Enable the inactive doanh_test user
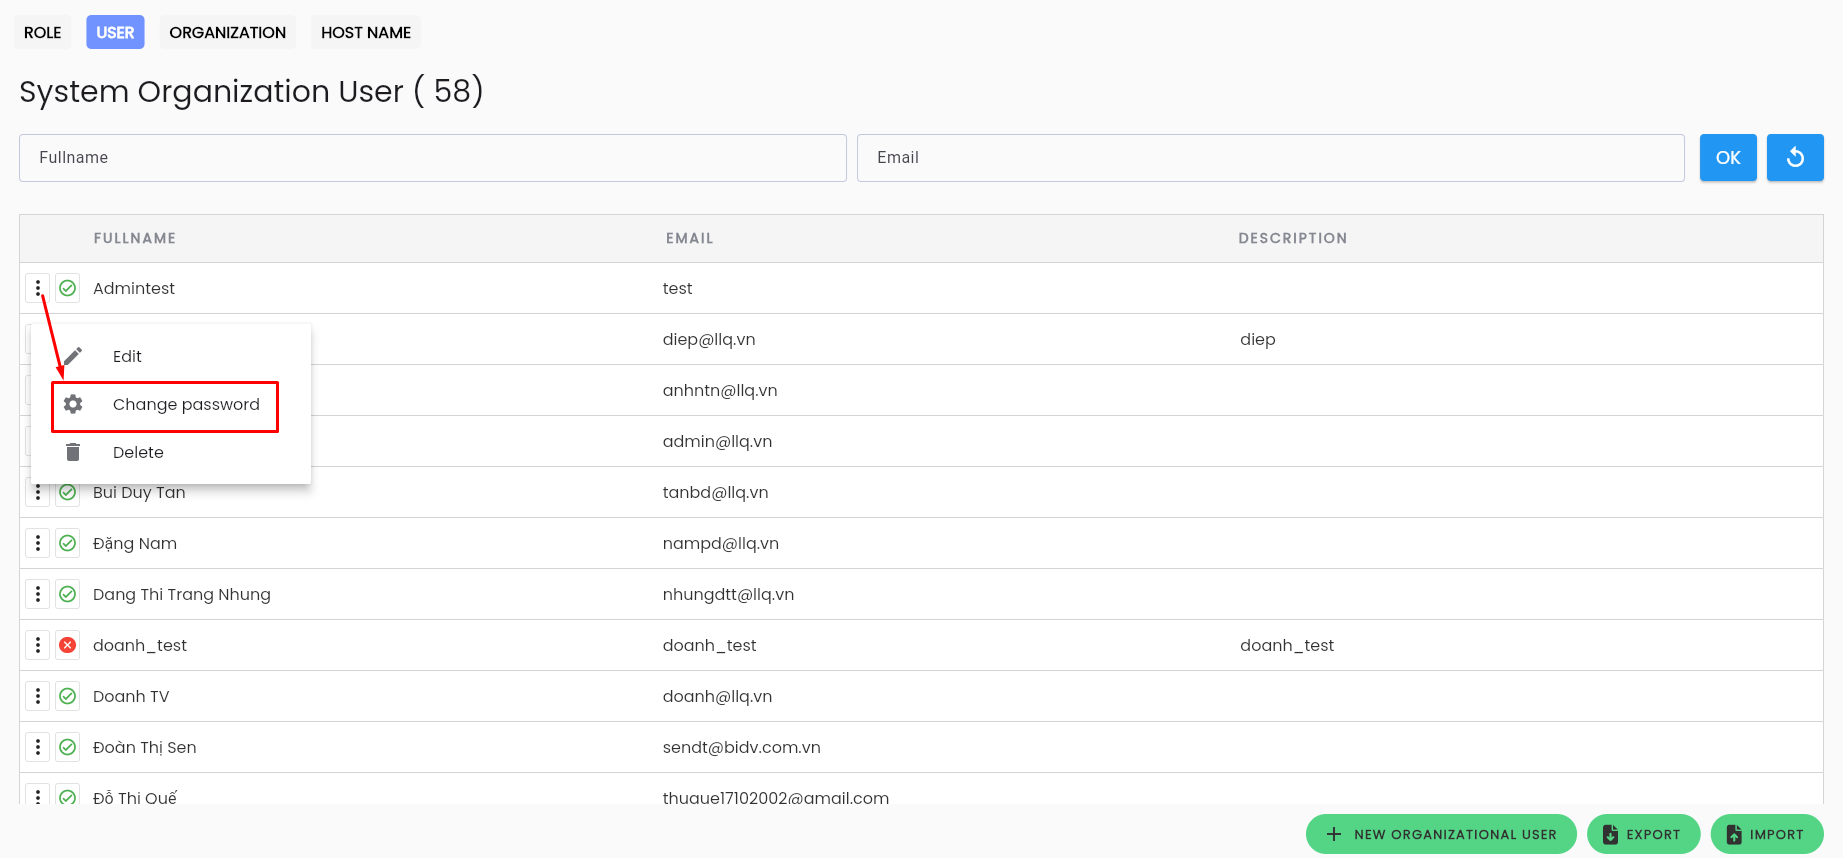 [x=68, y=645]
